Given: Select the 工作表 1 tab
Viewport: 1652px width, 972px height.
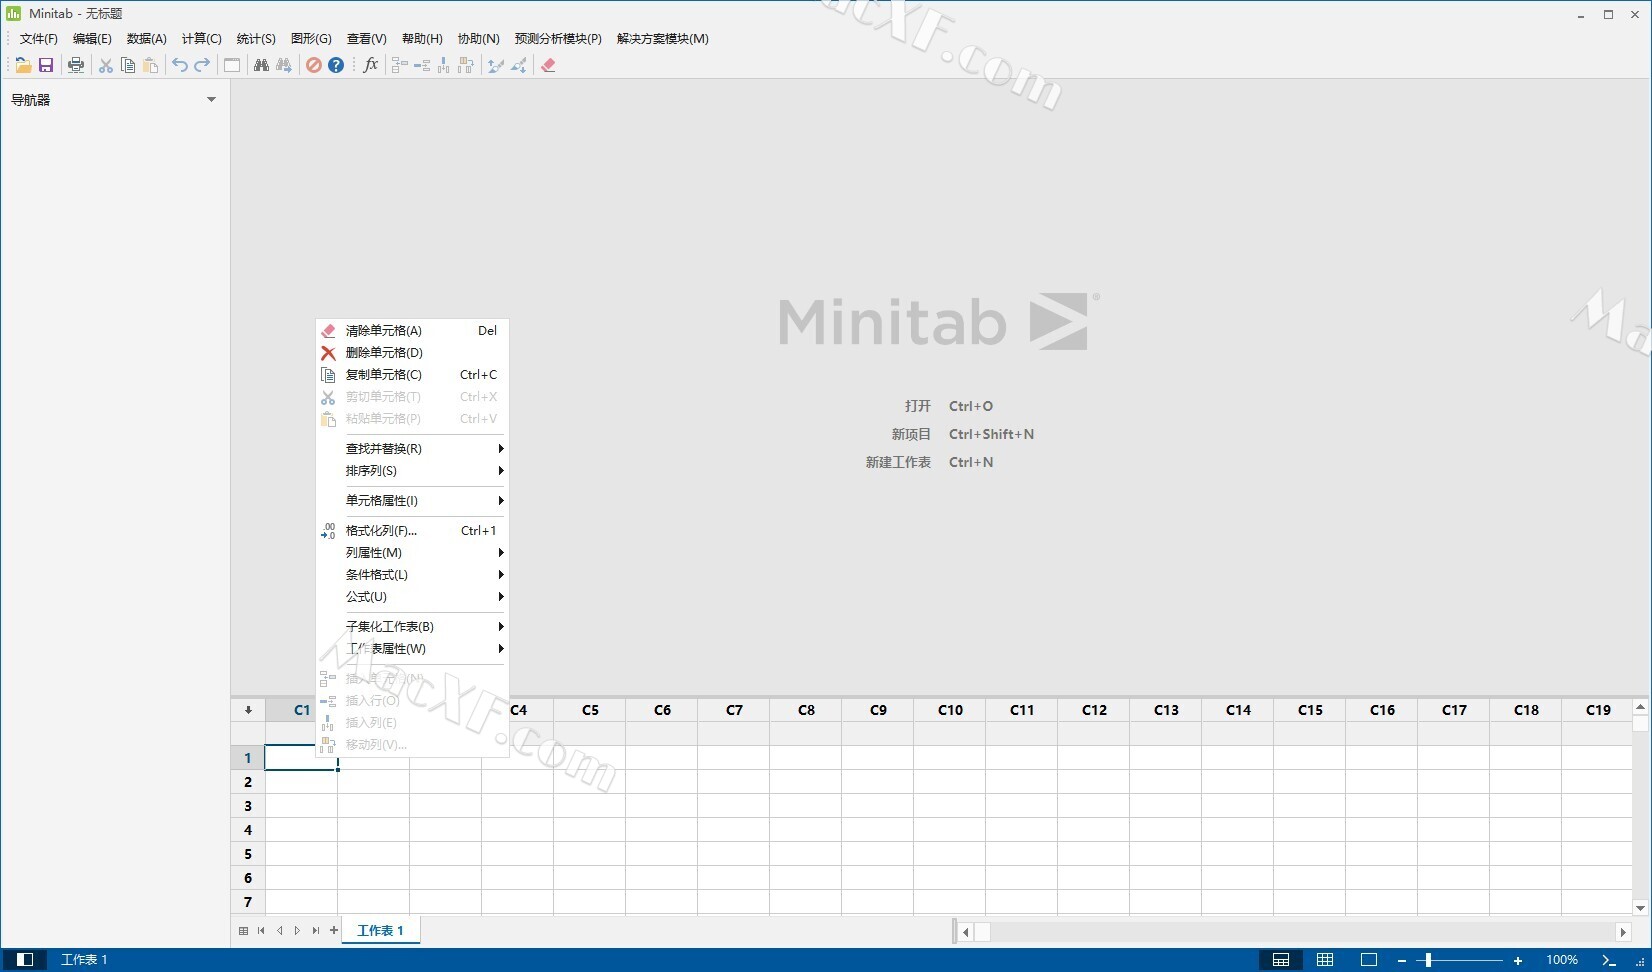Looking at the screenshot, I should coord(380,931).
